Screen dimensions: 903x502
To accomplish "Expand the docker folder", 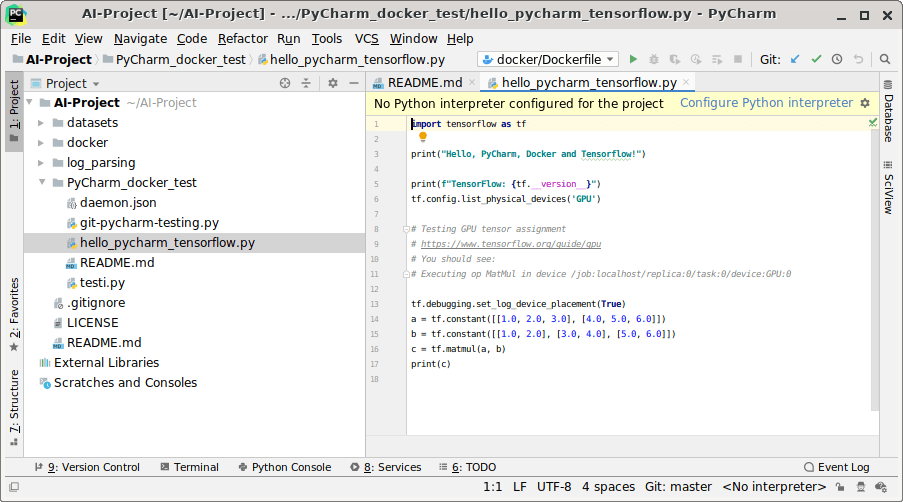I will 41,143.
